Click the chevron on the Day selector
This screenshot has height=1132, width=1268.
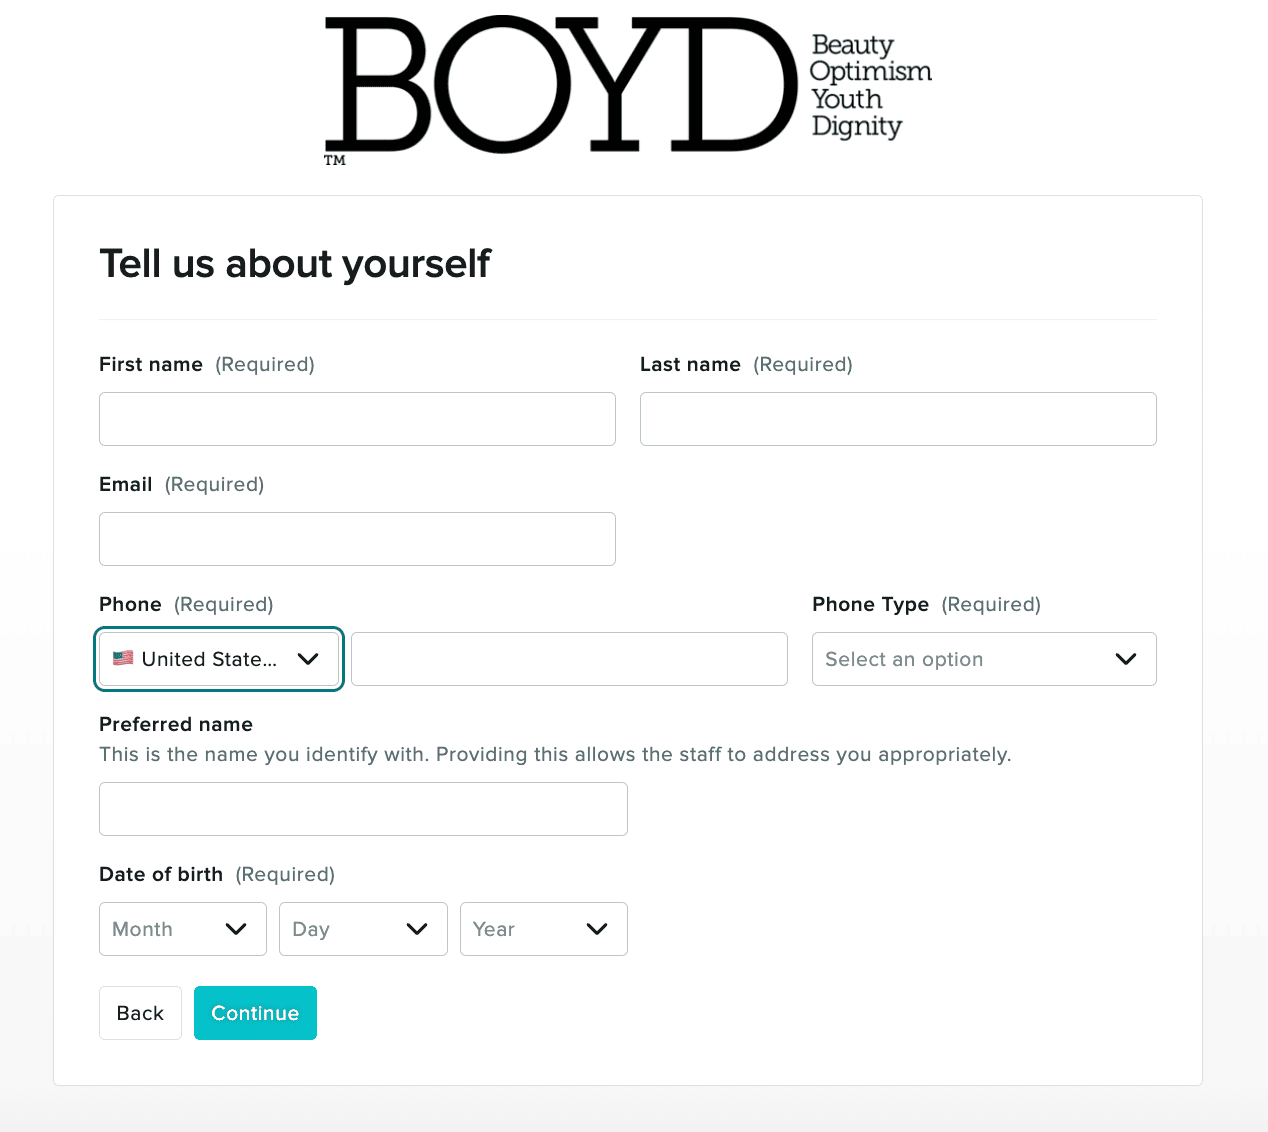point(419,929)
